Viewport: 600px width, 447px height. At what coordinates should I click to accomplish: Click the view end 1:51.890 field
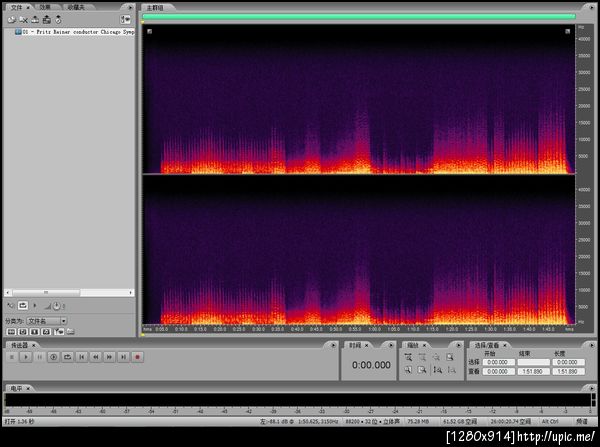tap(533, 371)
